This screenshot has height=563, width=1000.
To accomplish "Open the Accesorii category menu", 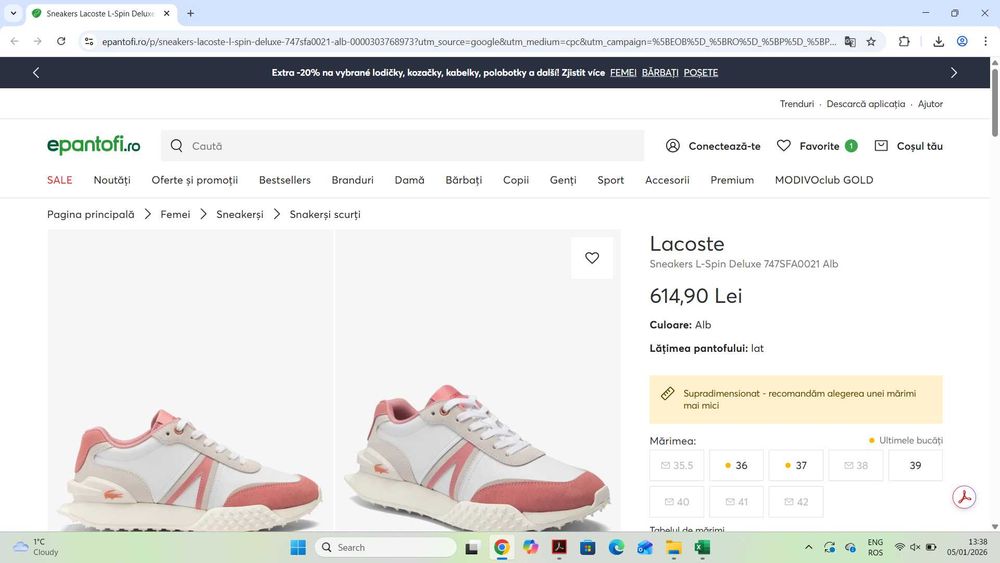I will pyautogui.click(x=667, y=180).
